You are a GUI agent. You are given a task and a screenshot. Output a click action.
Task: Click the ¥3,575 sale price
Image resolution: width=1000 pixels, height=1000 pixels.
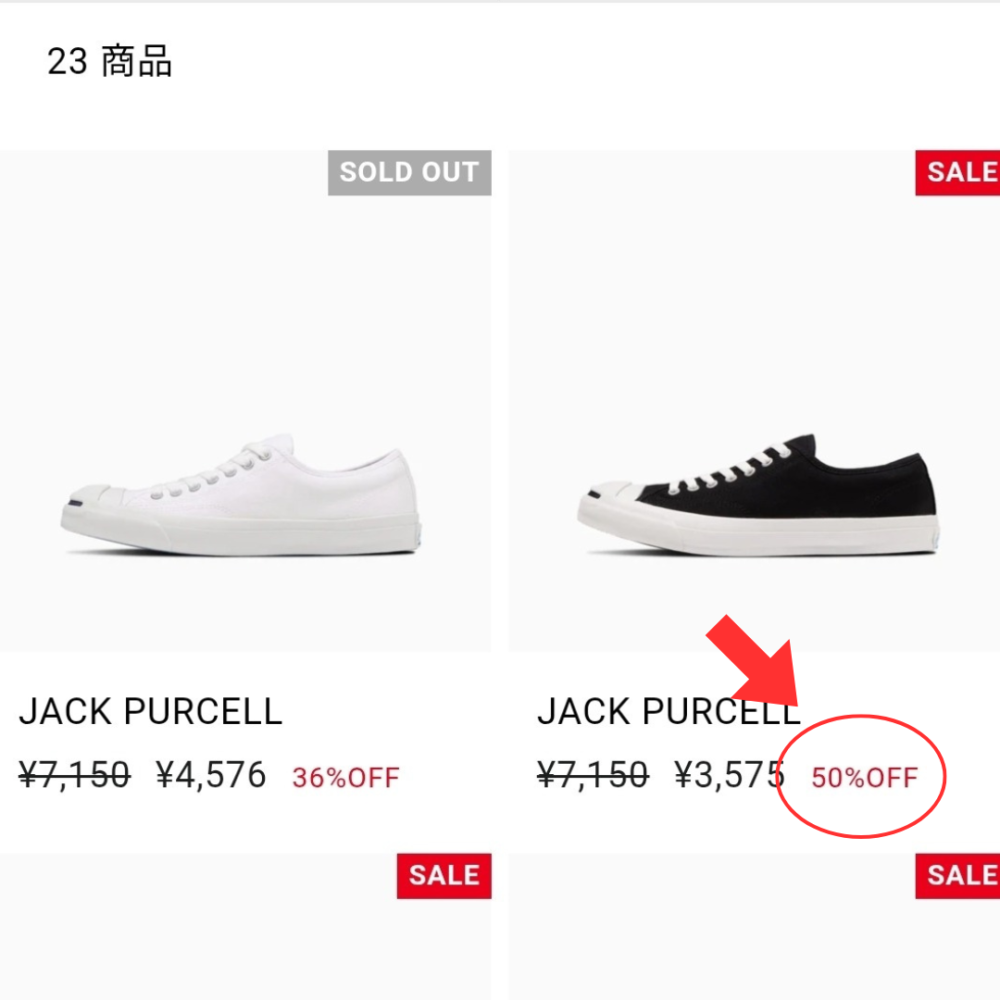[729, 775]
